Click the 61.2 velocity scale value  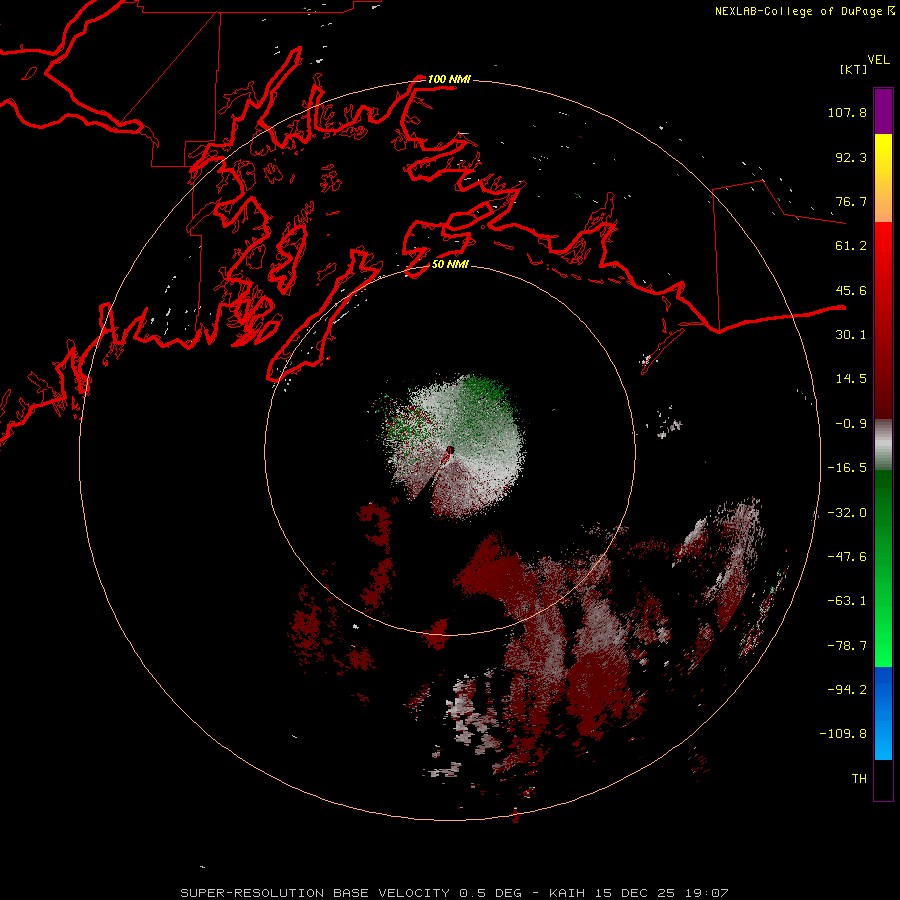click(851, 246)
